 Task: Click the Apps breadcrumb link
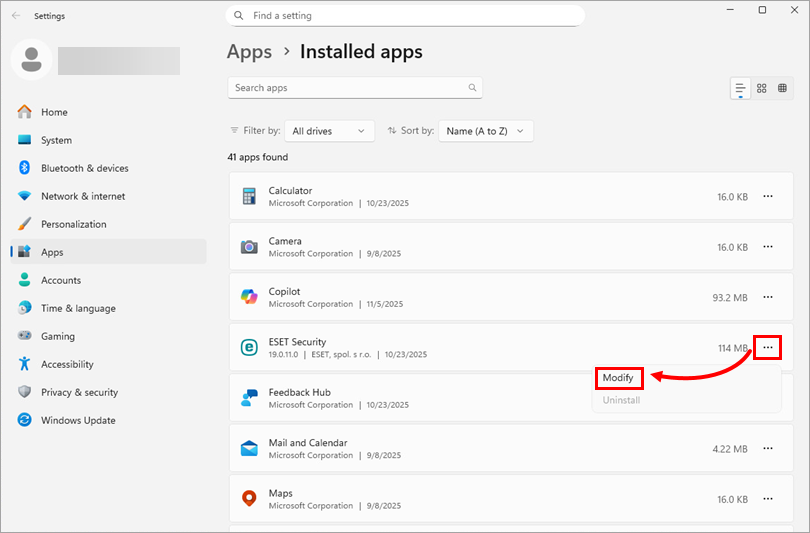249,52
